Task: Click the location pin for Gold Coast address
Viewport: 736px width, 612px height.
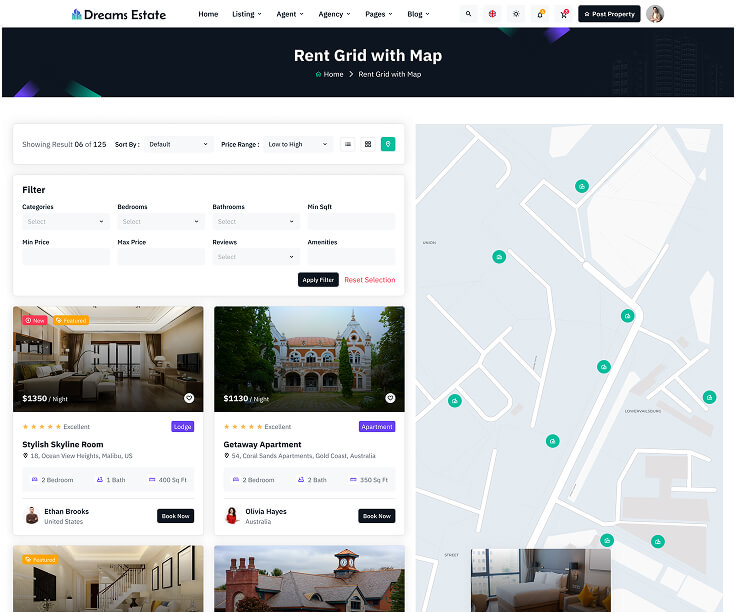Action: [x=226, y=456]
